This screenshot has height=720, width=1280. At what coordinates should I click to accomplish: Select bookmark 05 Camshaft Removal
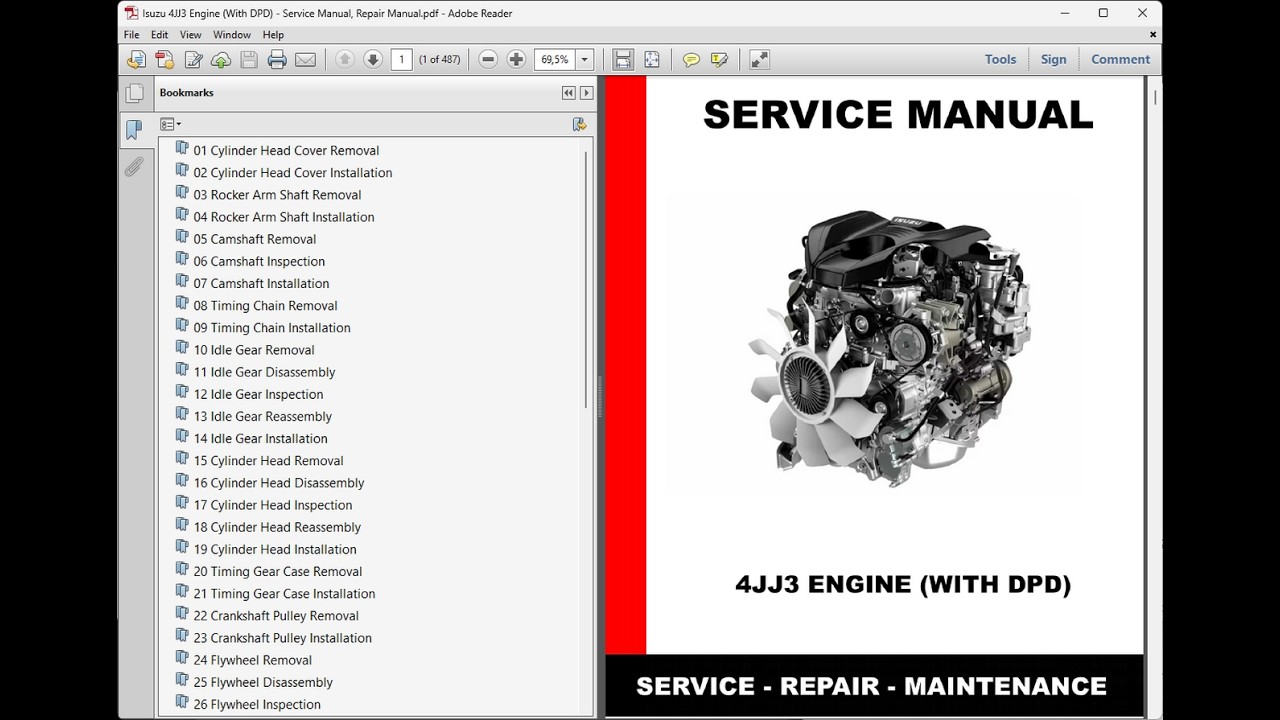254,239
